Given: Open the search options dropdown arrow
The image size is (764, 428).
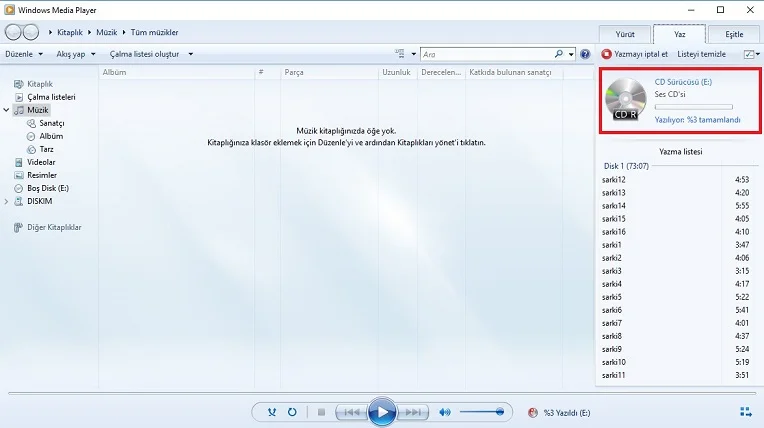Looking at the screenshot, I should coord(571,54).
